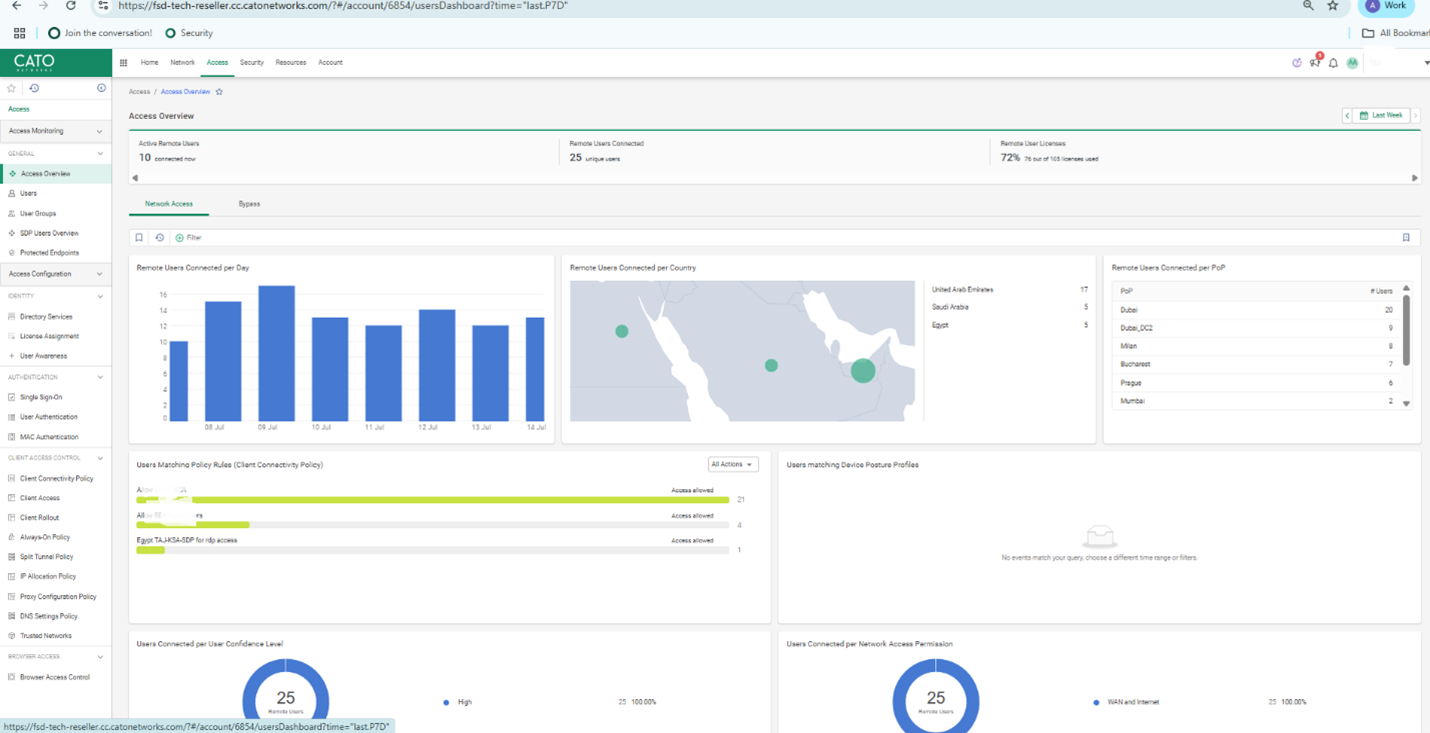1430x733 pixels.
Task: Open the Last Week date range picker
Action: coord(1381,116)
